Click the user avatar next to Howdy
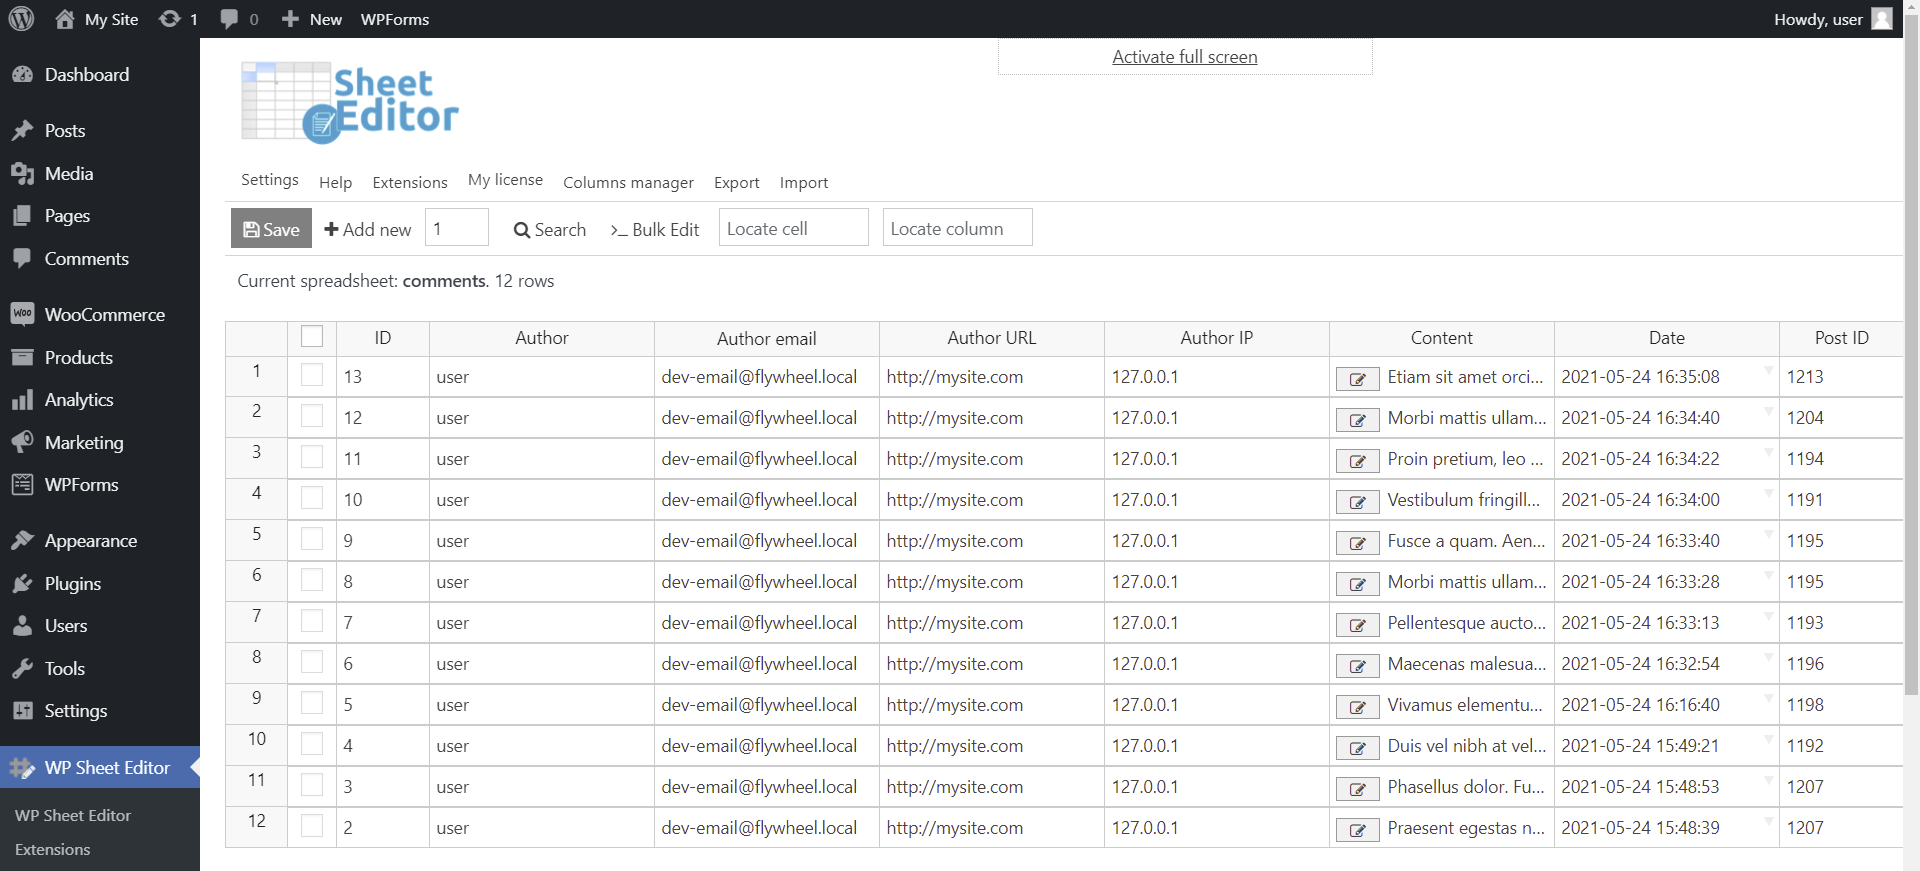Image resolution: width=1920 pixels, height=871 pixels. 1882,19
